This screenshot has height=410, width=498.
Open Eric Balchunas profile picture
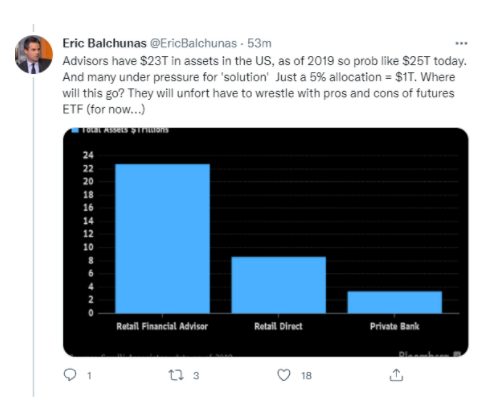34,54
